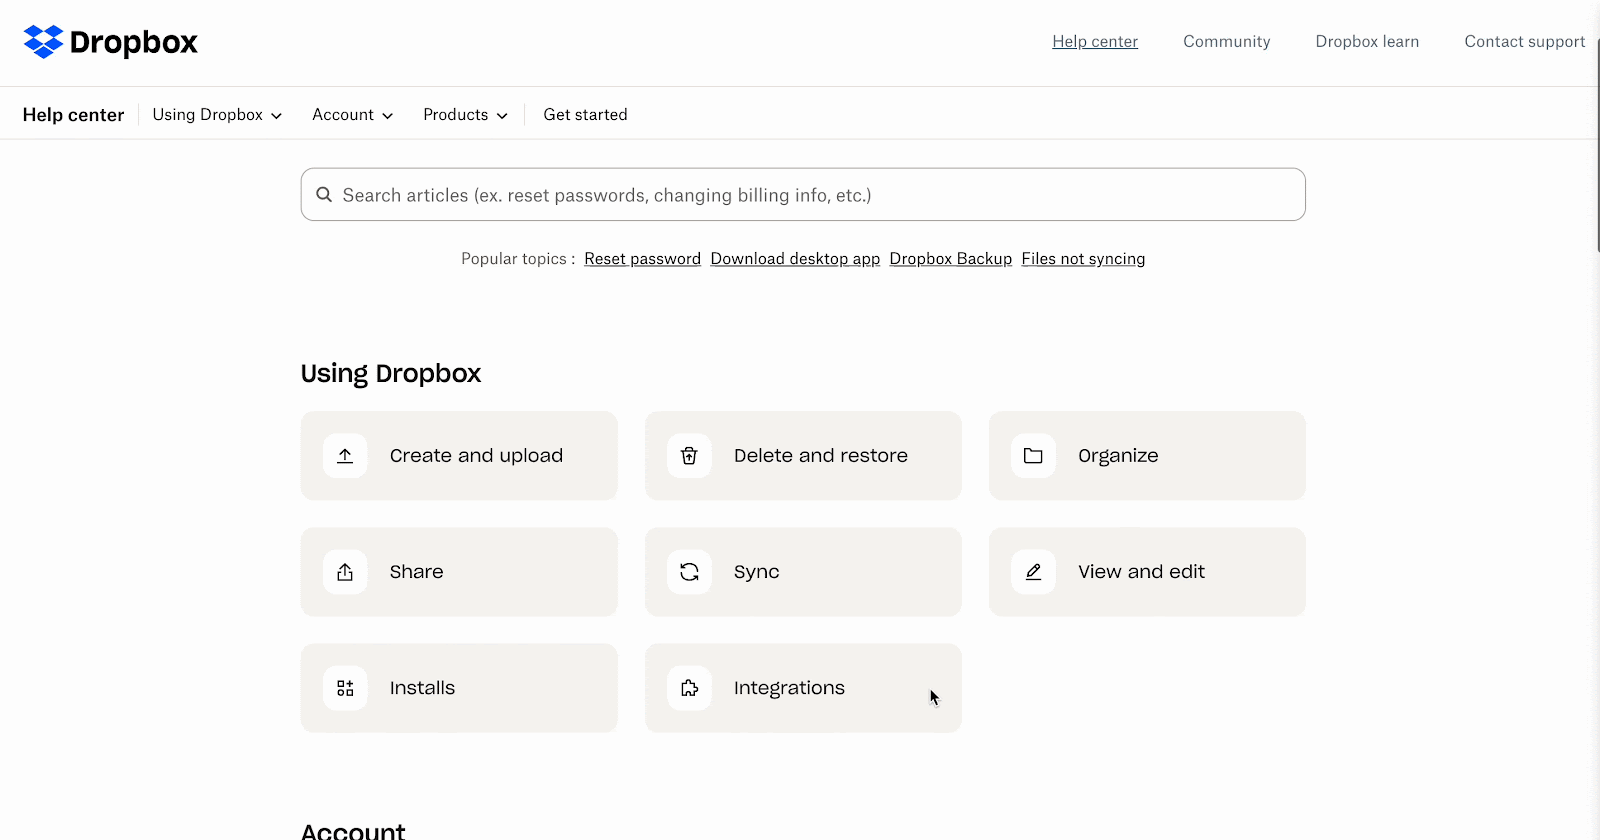
Task: Click the Help center heading in the nav bar
Action: pyautogui.click(x=73, y=115)
